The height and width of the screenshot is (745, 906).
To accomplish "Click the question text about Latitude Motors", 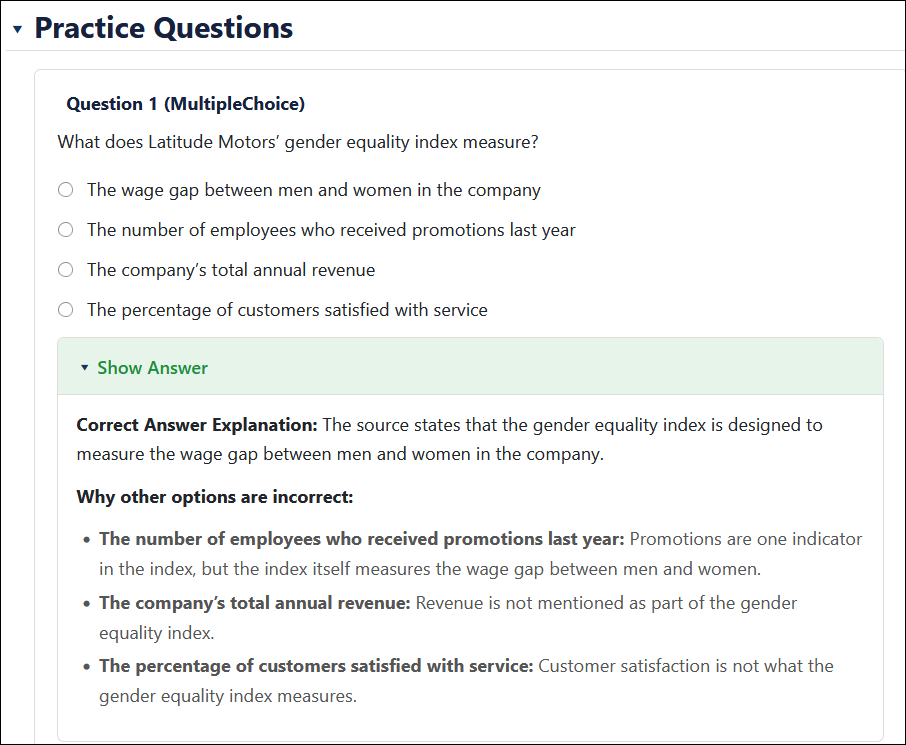I will coord(298,142).
